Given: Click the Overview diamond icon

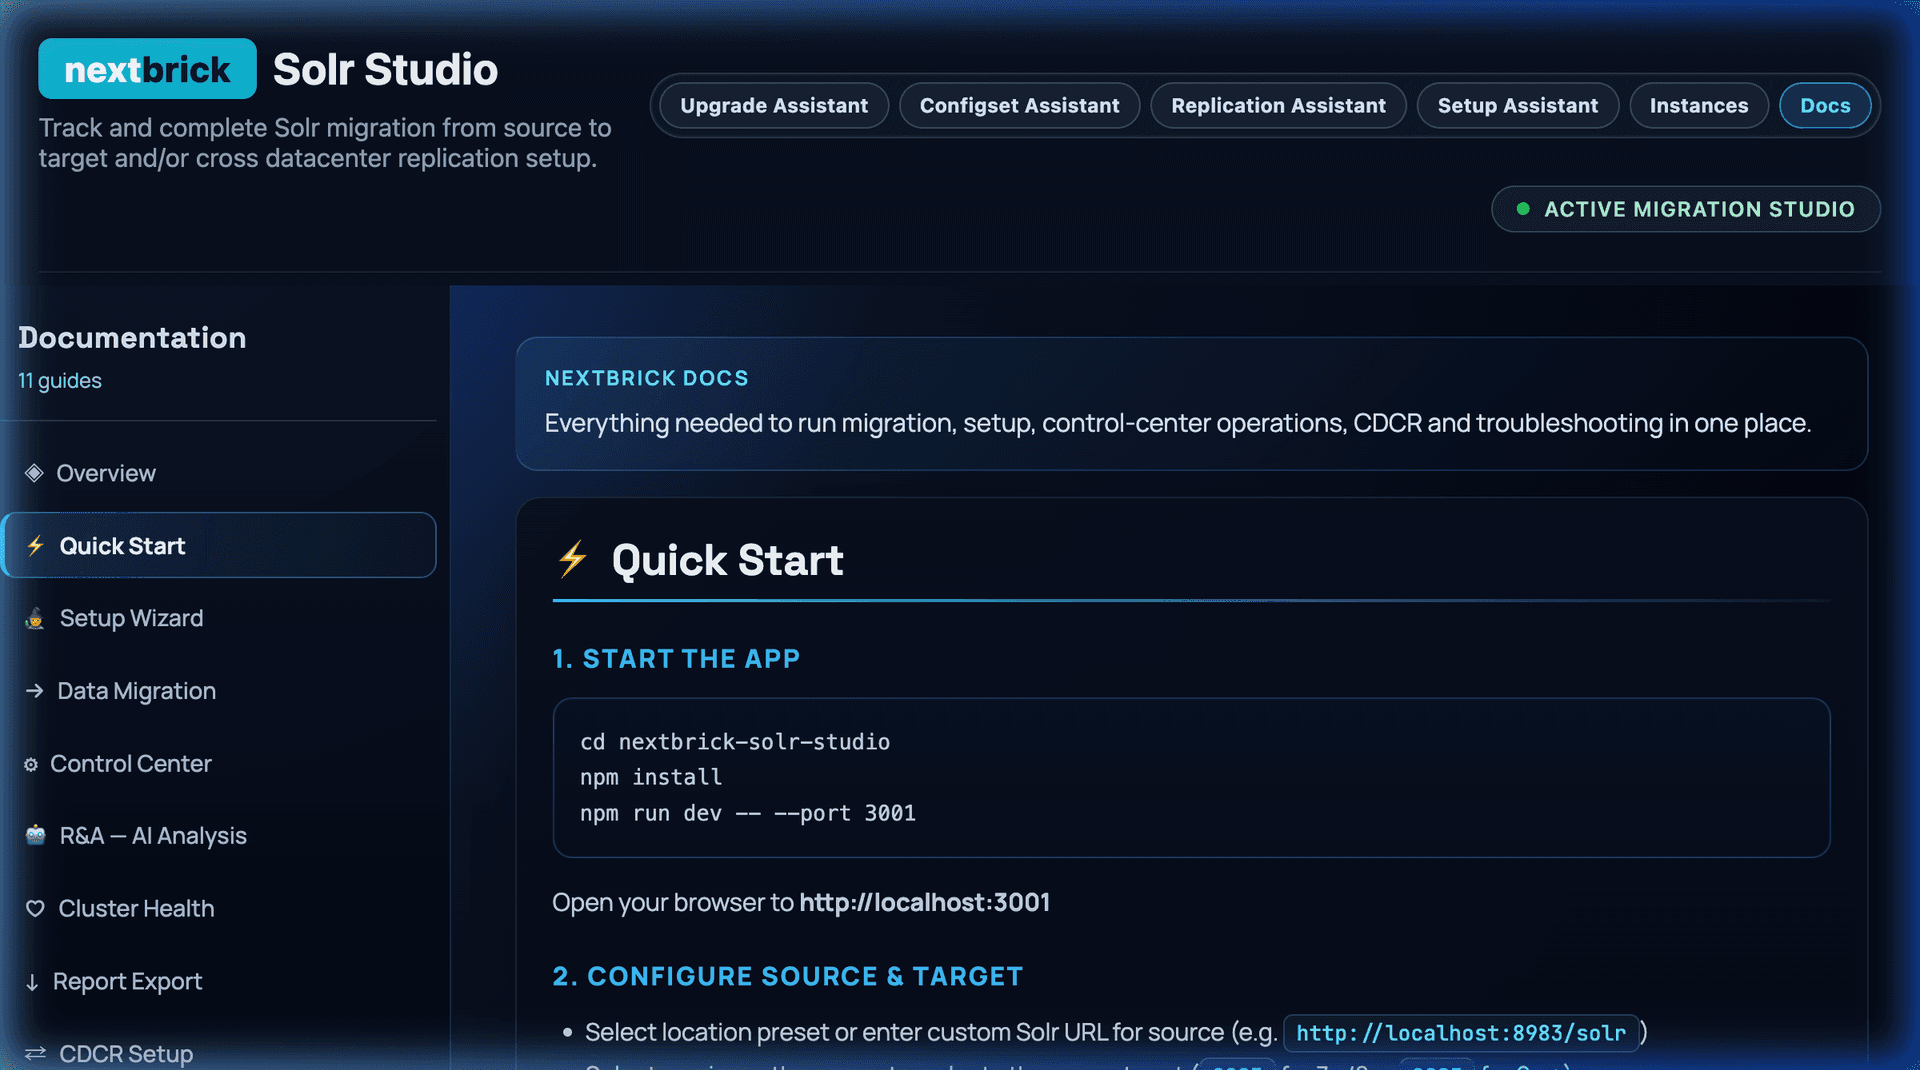Looking at the screenshot, I should 34,473.
